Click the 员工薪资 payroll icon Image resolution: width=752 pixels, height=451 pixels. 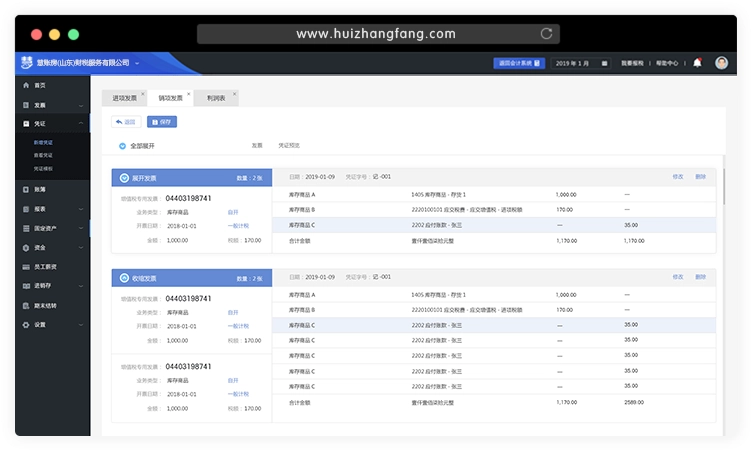click(26, 267)
